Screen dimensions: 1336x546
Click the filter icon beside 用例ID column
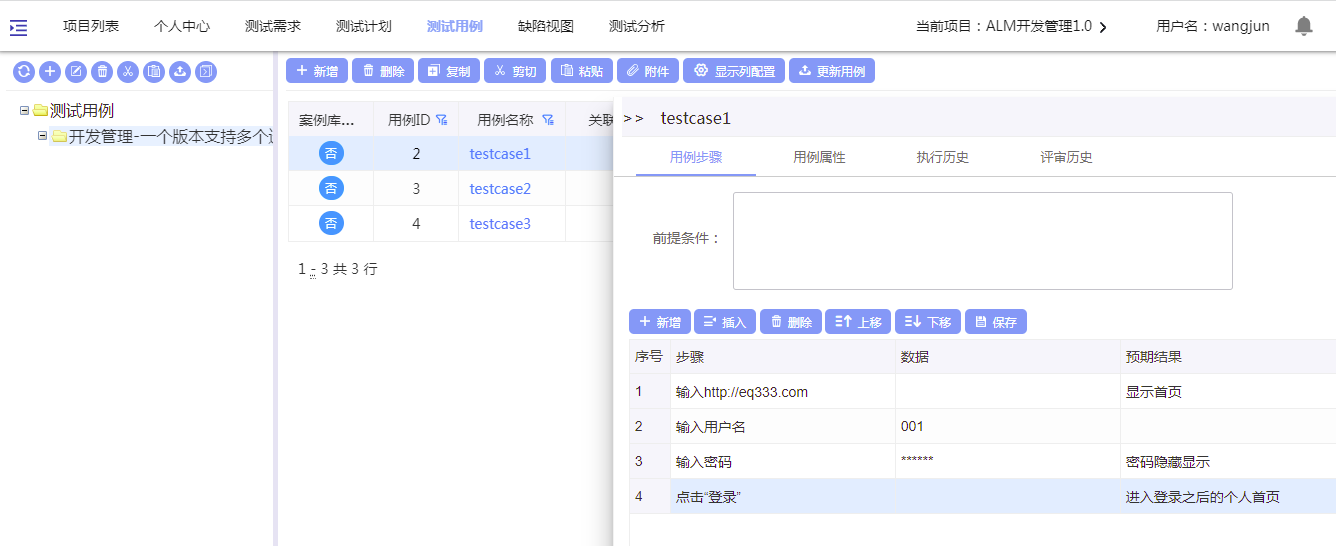[441, 120]
